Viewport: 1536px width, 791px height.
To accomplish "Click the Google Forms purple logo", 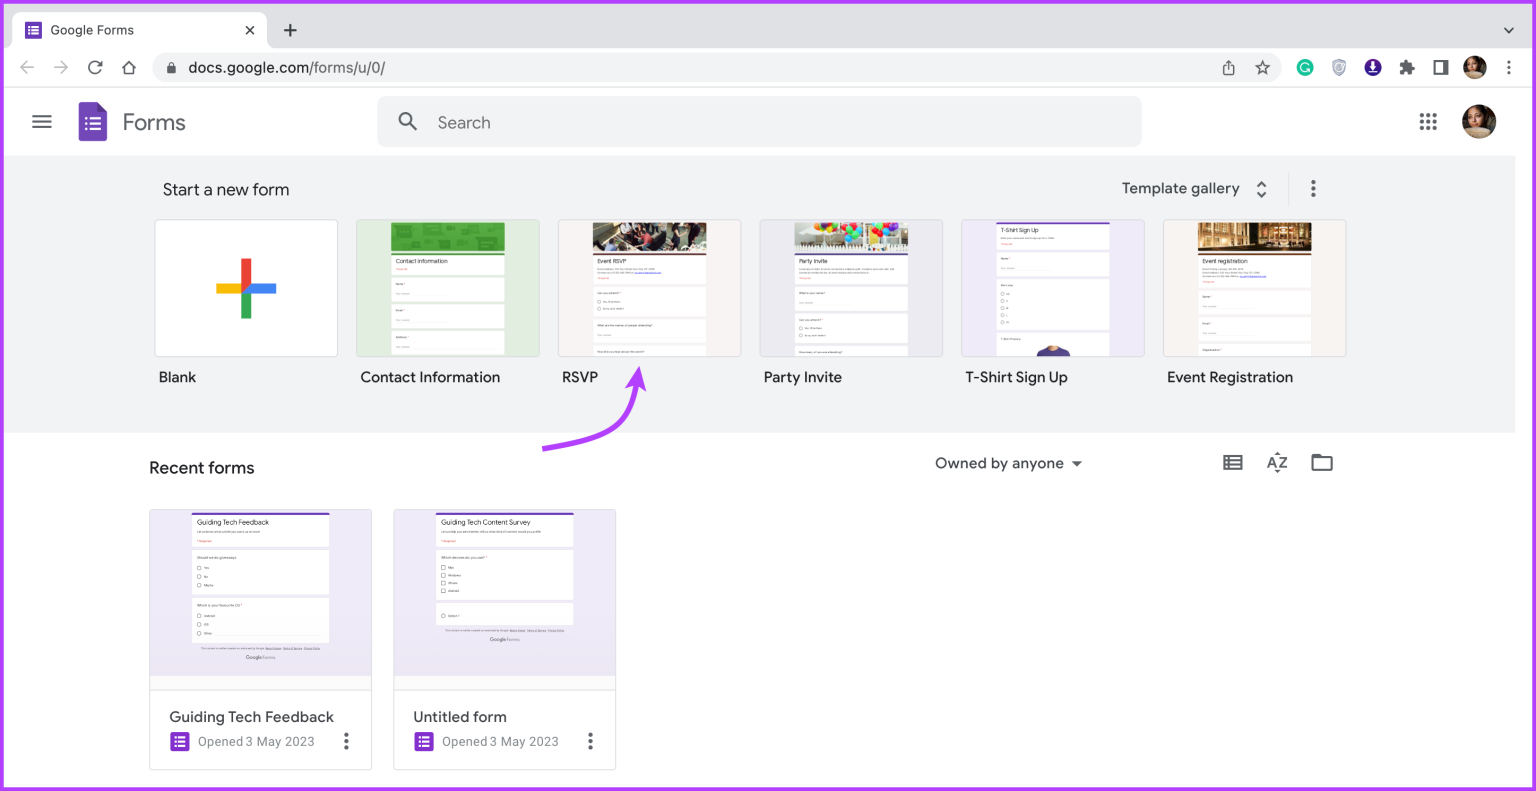I will coord(92,121).
